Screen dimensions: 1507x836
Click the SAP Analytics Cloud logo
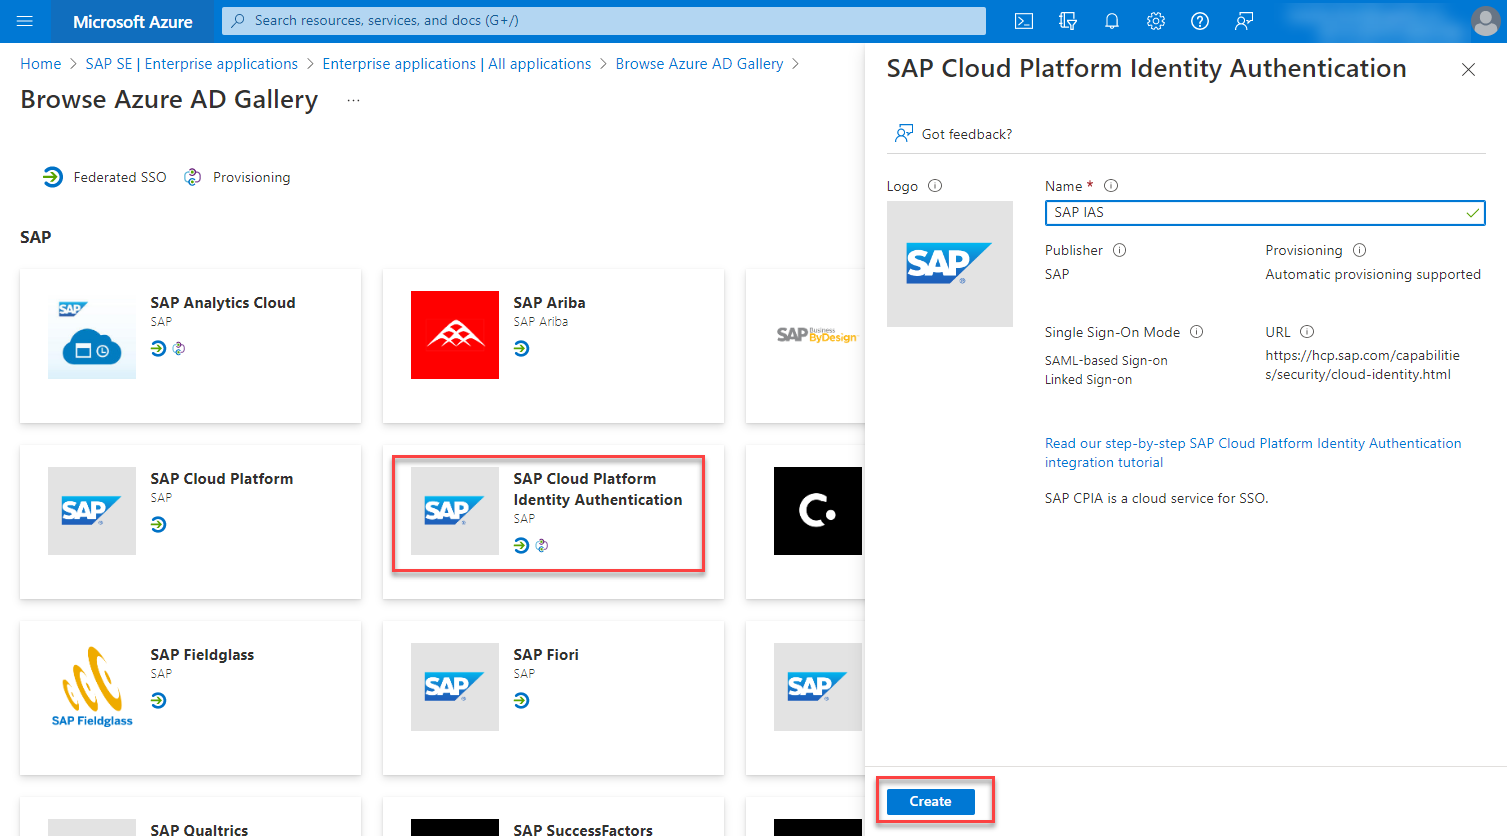(92, 335)
